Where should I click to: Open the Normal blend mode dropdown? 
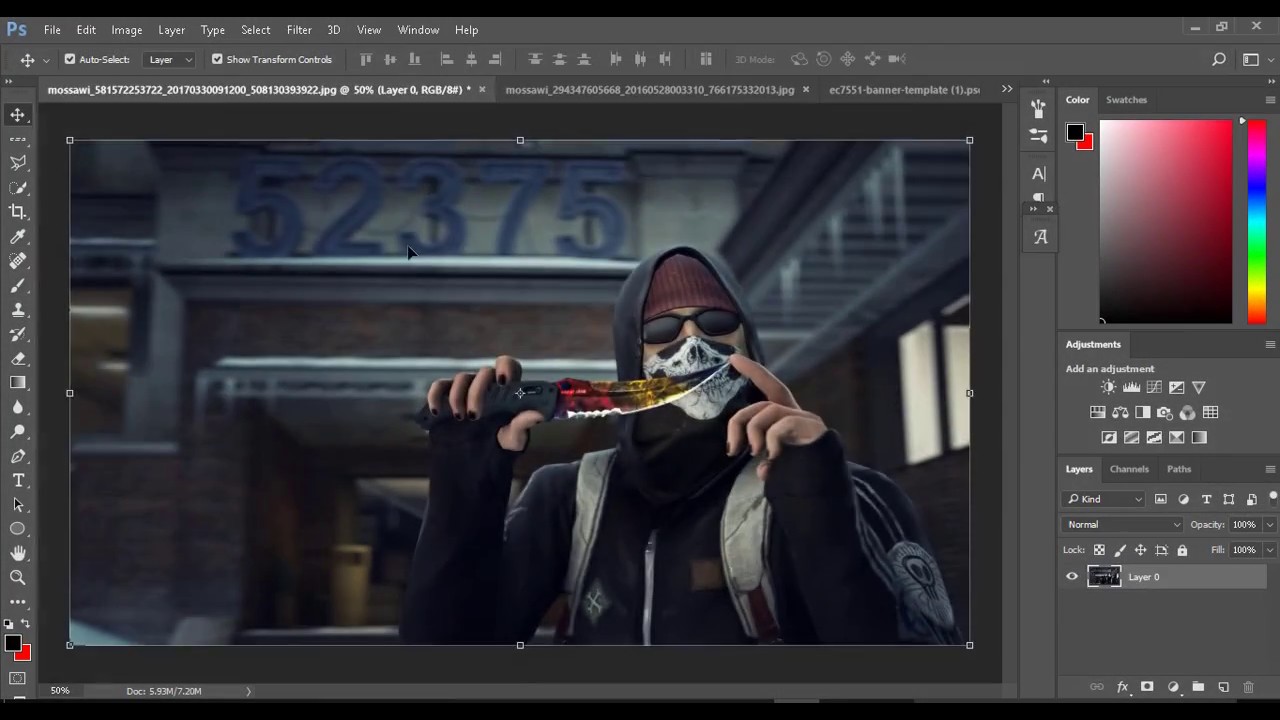tap(1124, 524)
